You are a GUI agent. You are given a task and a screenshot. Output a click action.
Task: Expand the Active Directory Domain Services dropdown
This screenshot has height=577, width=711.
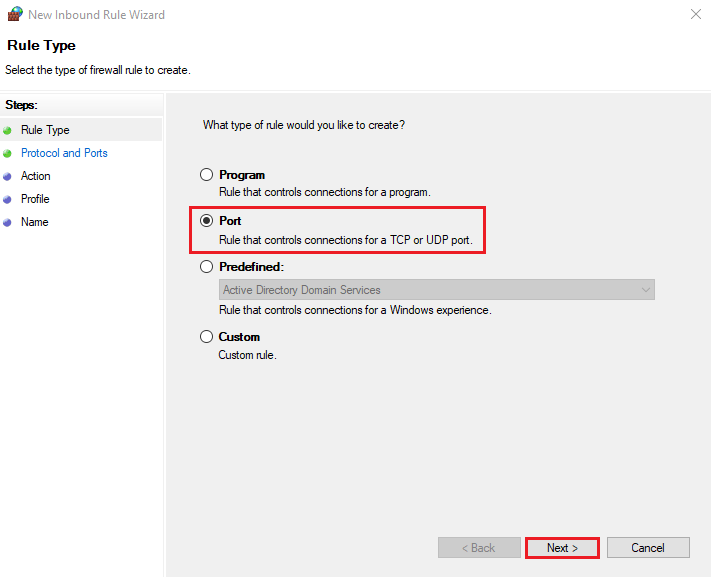pyautogui.click(x=436, y=290)
